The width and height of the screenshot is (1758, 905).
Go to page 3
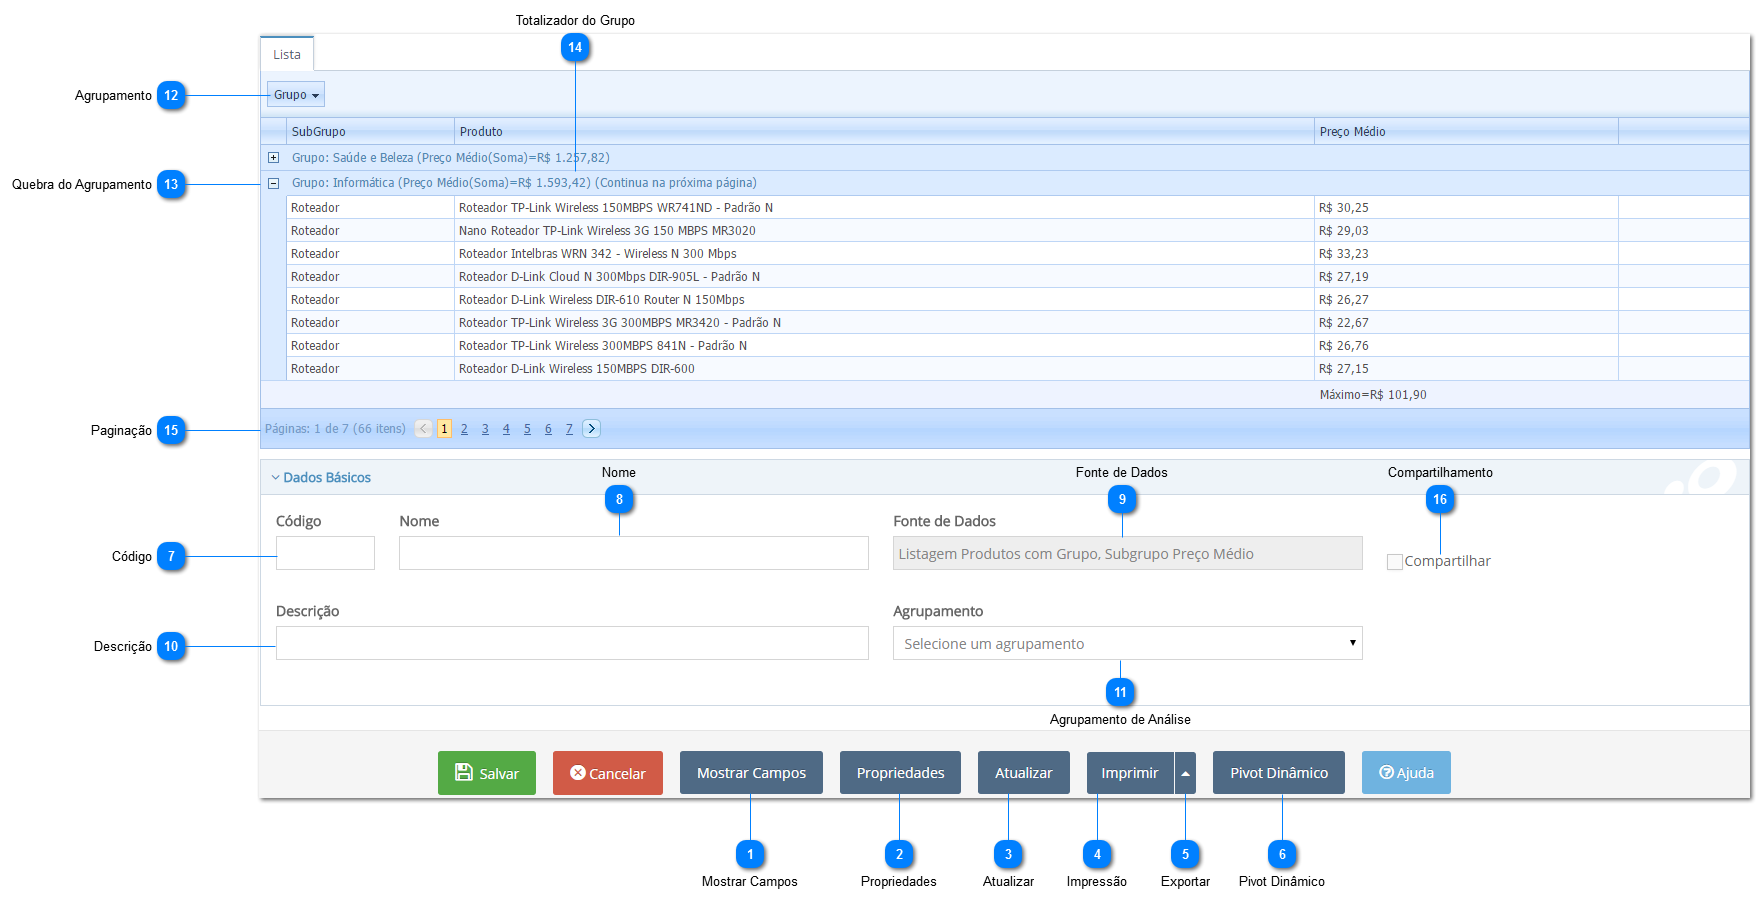(485, 429)
